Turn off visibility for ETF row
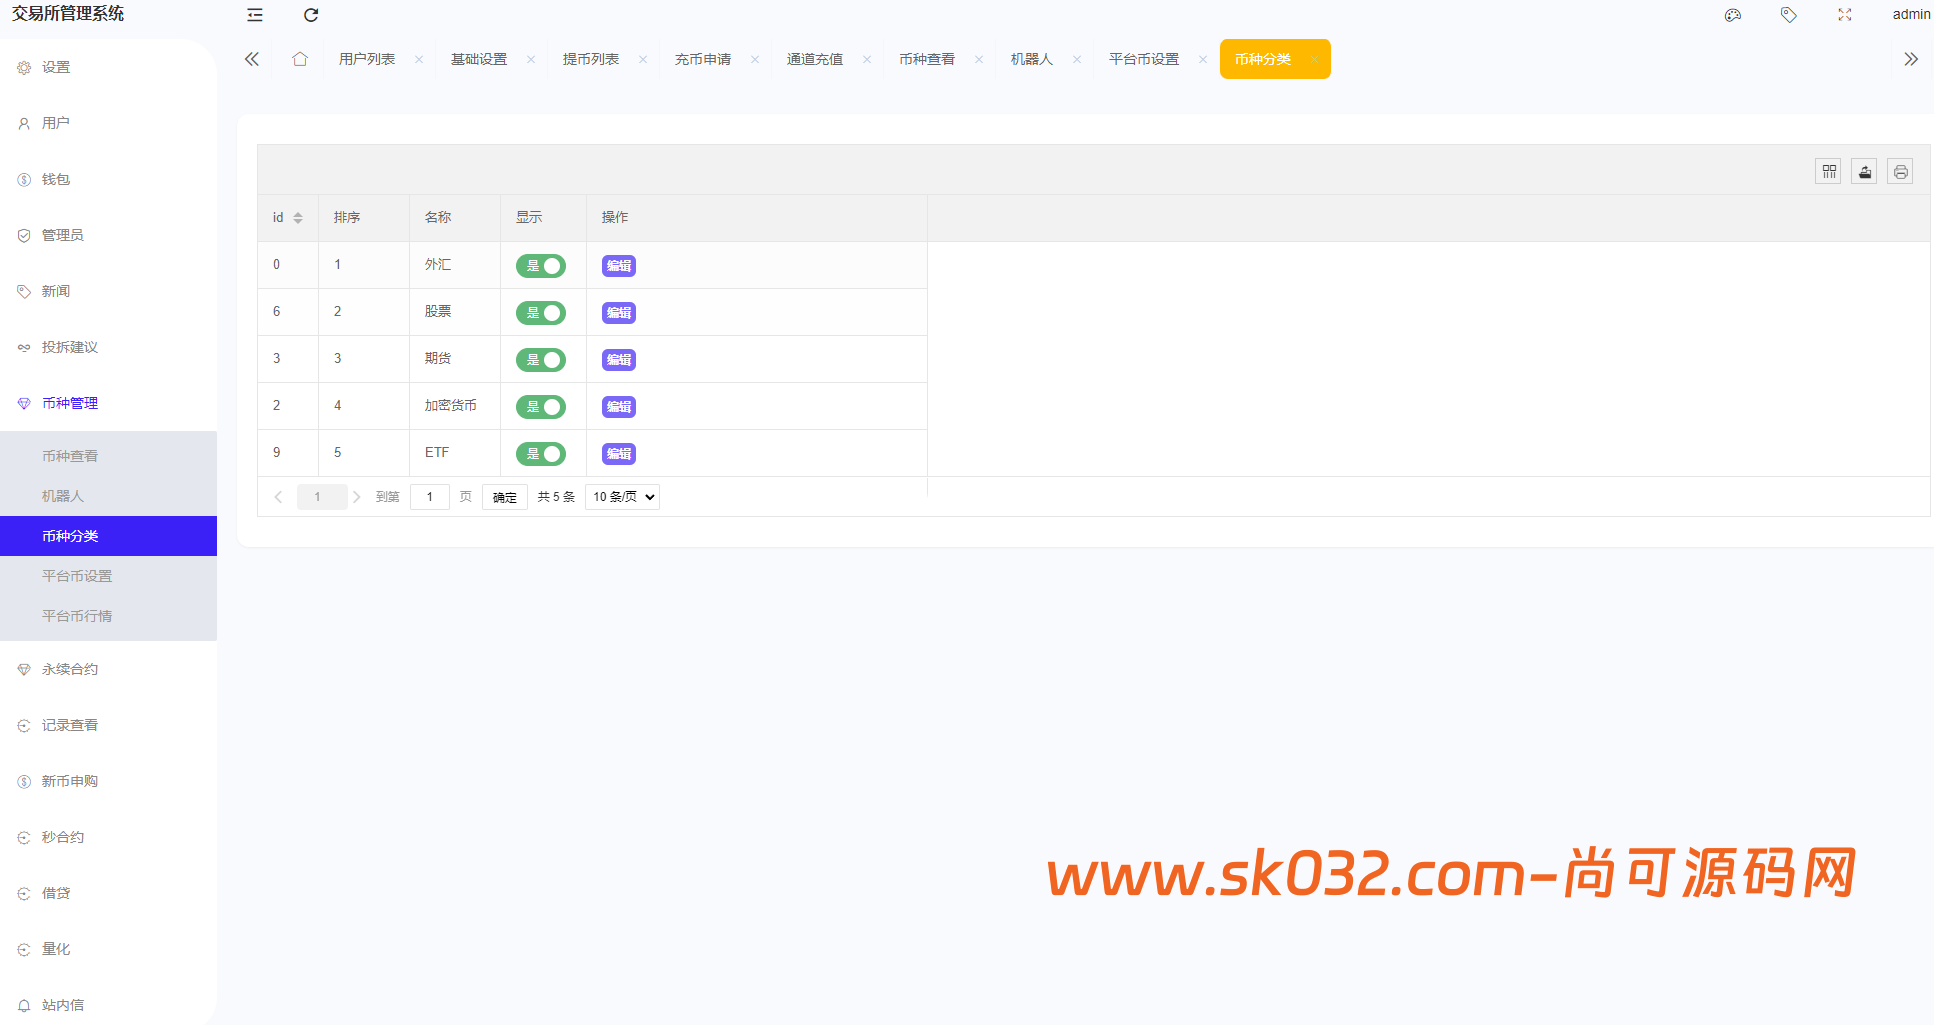Screen dimensions: 1934x1025 coord(541,453)
